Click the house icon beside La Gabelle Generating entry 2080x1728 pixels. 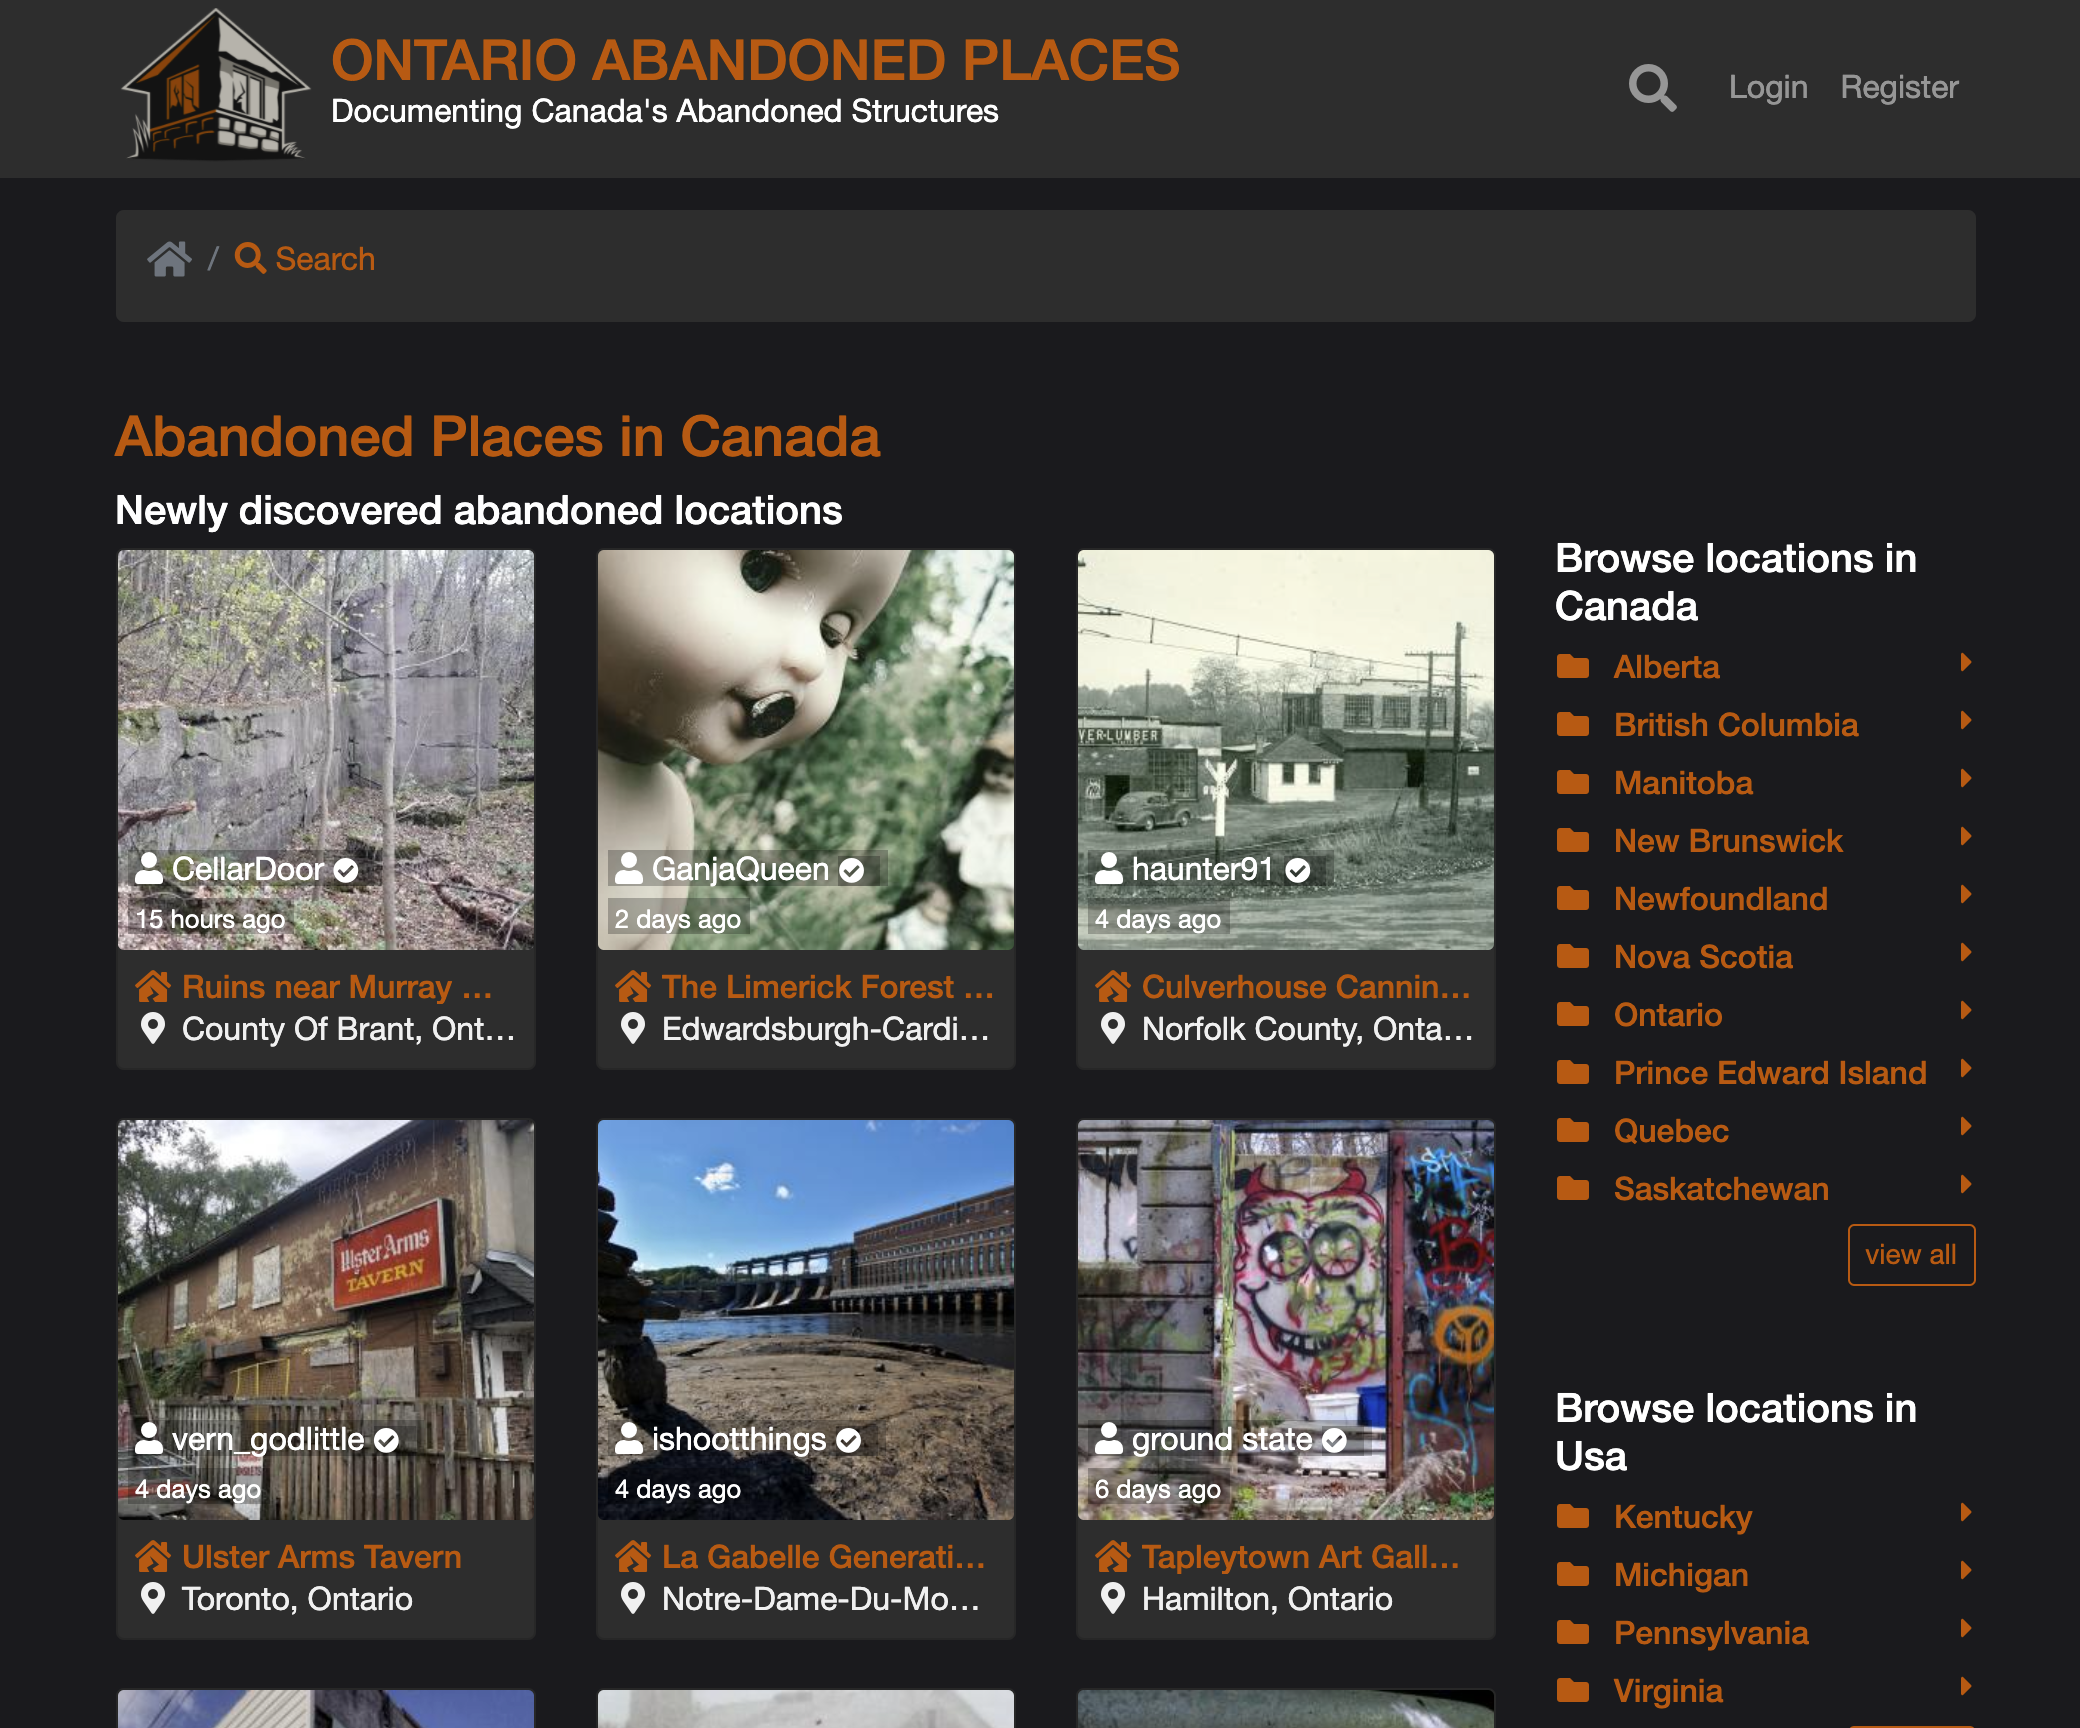633,1556
